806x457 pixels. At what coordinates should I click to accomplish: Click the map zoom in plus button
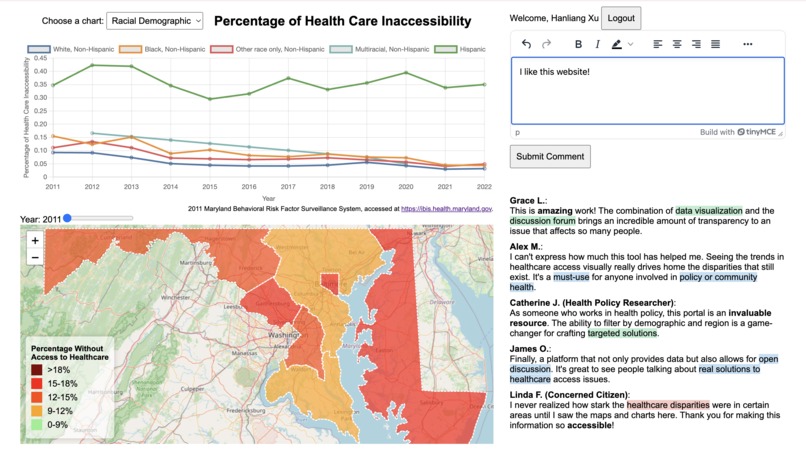click(35, 240)
